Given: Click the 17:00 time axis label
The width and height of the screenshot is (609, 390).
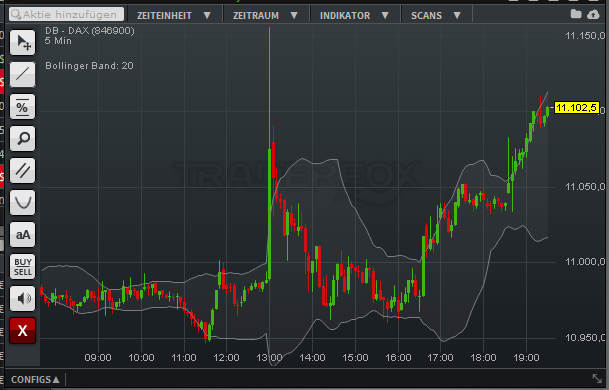Looking at the screenshot, I should pyautogui.click(x=440, y=358).
